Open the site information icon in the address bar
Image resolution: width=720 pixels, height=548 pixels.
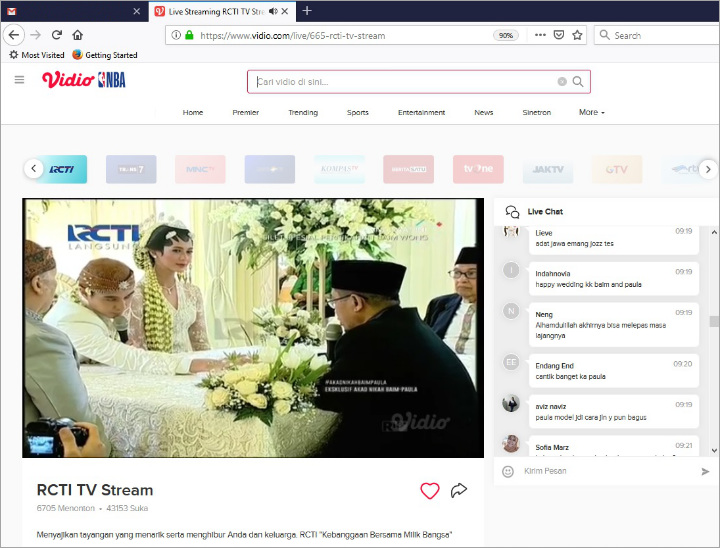click(176, 35)
